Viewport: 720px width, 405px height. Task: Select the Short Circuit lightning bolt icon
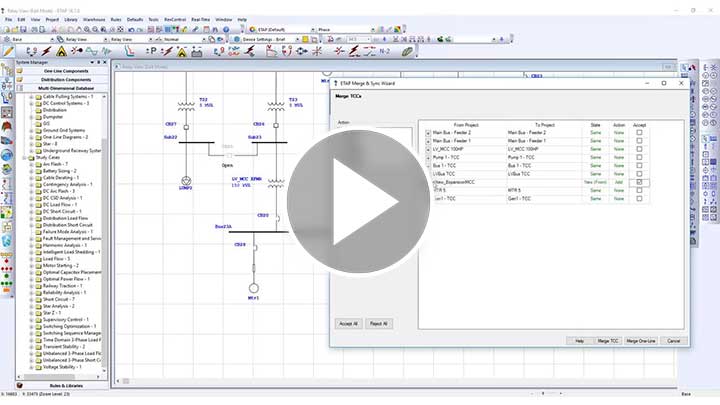click(46, 51)
